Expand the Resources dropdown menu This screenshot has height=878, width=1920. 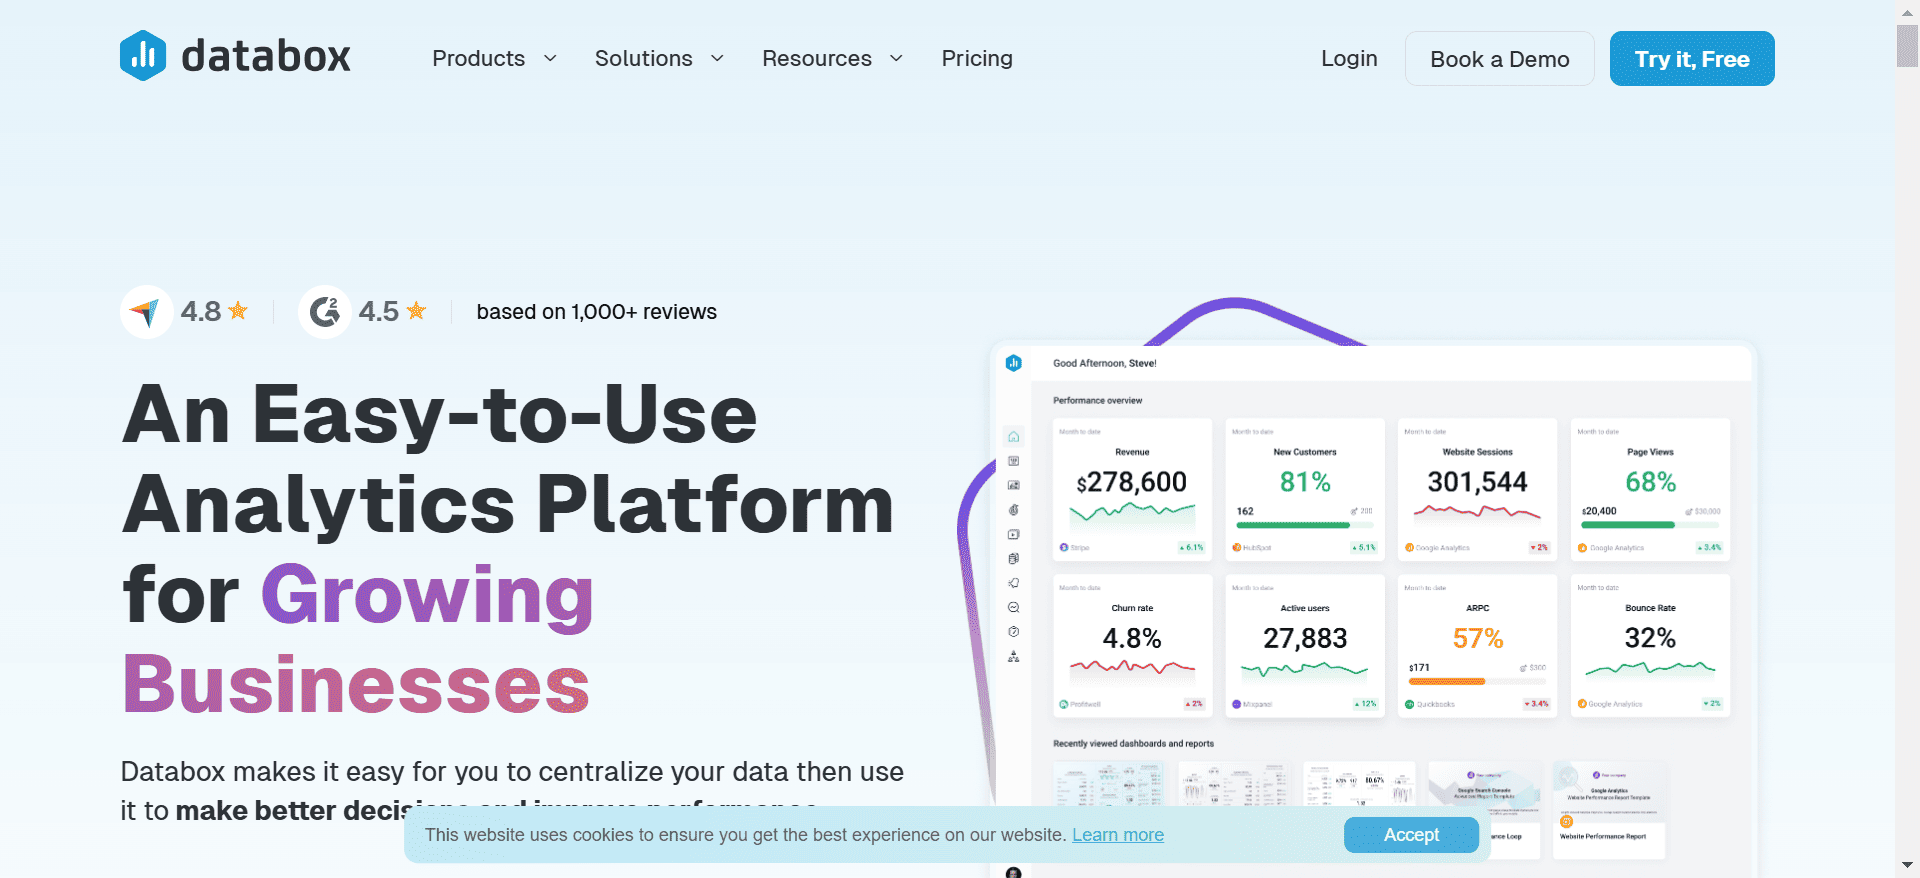pyautogui.click(x=832, y=58)
